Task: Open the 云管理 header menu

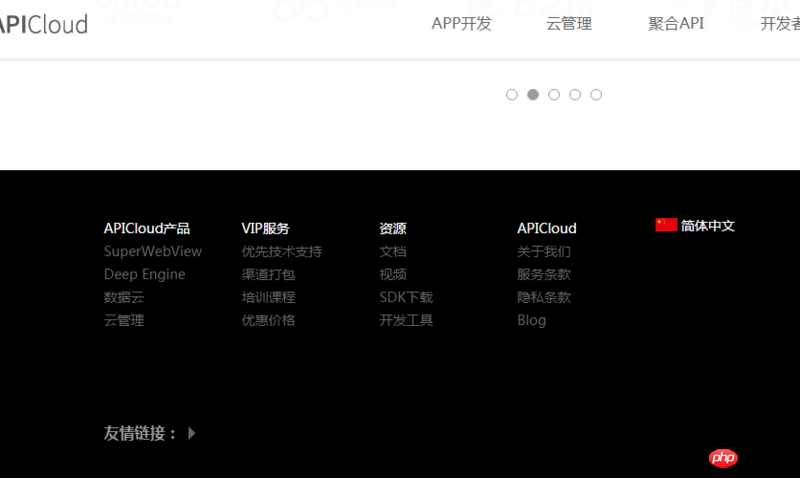Action: (569, 23)
